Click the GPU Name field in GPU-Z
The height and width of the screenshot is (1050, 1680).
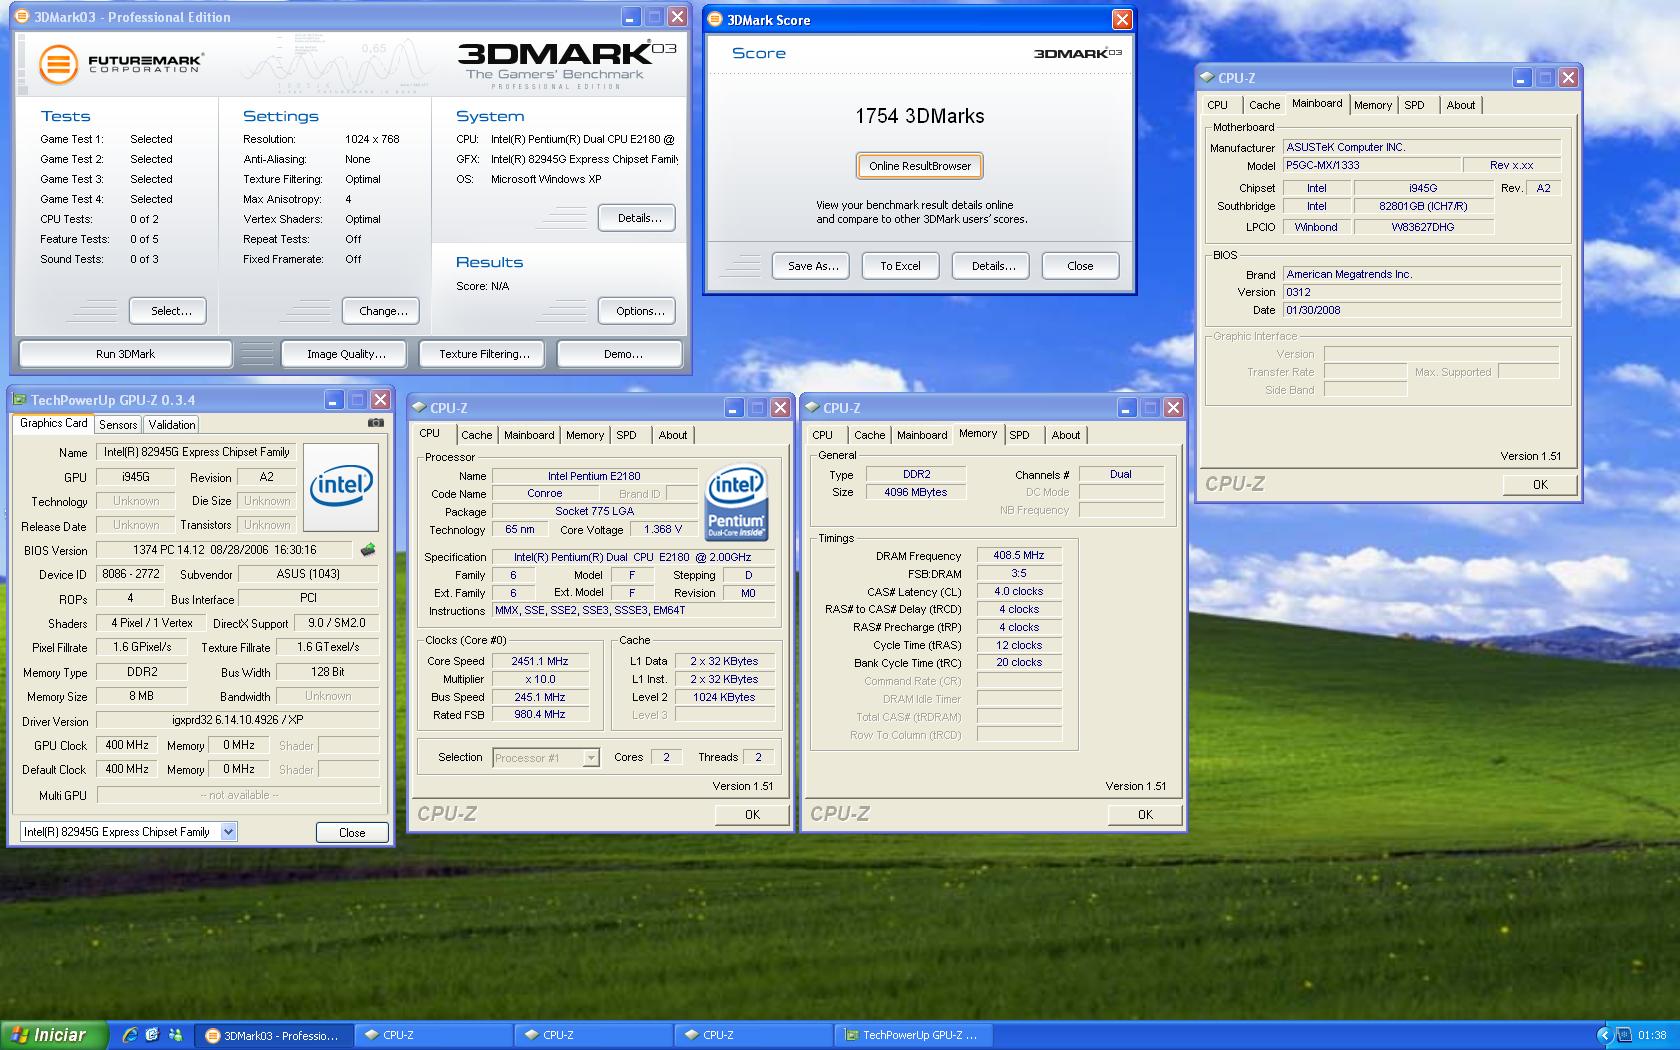197,452
